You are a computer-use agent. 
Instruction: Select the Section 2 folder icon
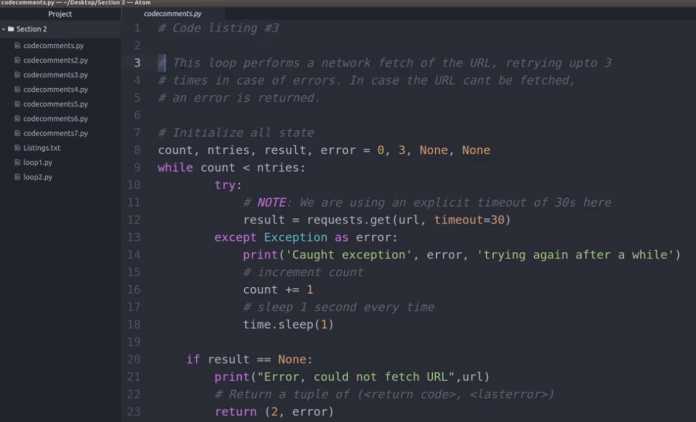(x=11, y=29)
